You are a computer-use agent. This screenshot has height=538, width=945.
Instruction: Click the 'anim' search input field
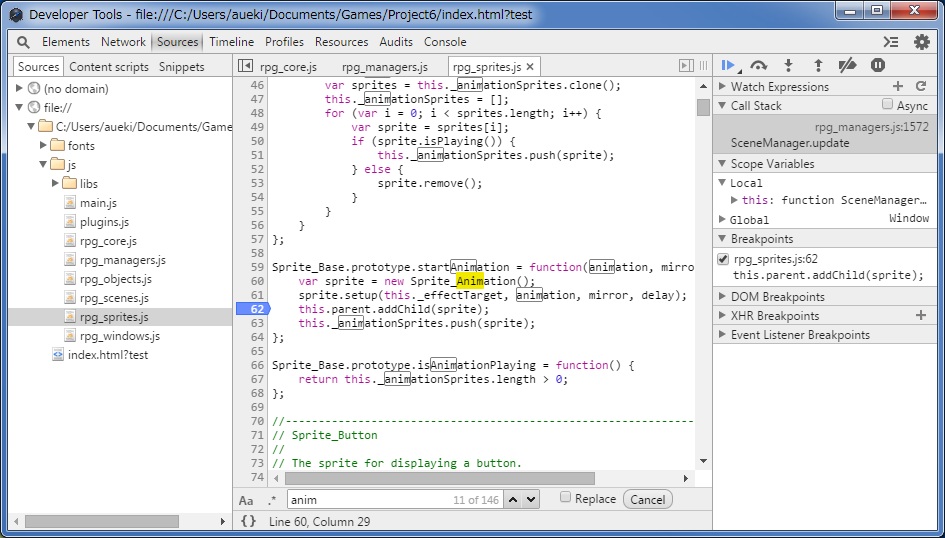(365, 499)
